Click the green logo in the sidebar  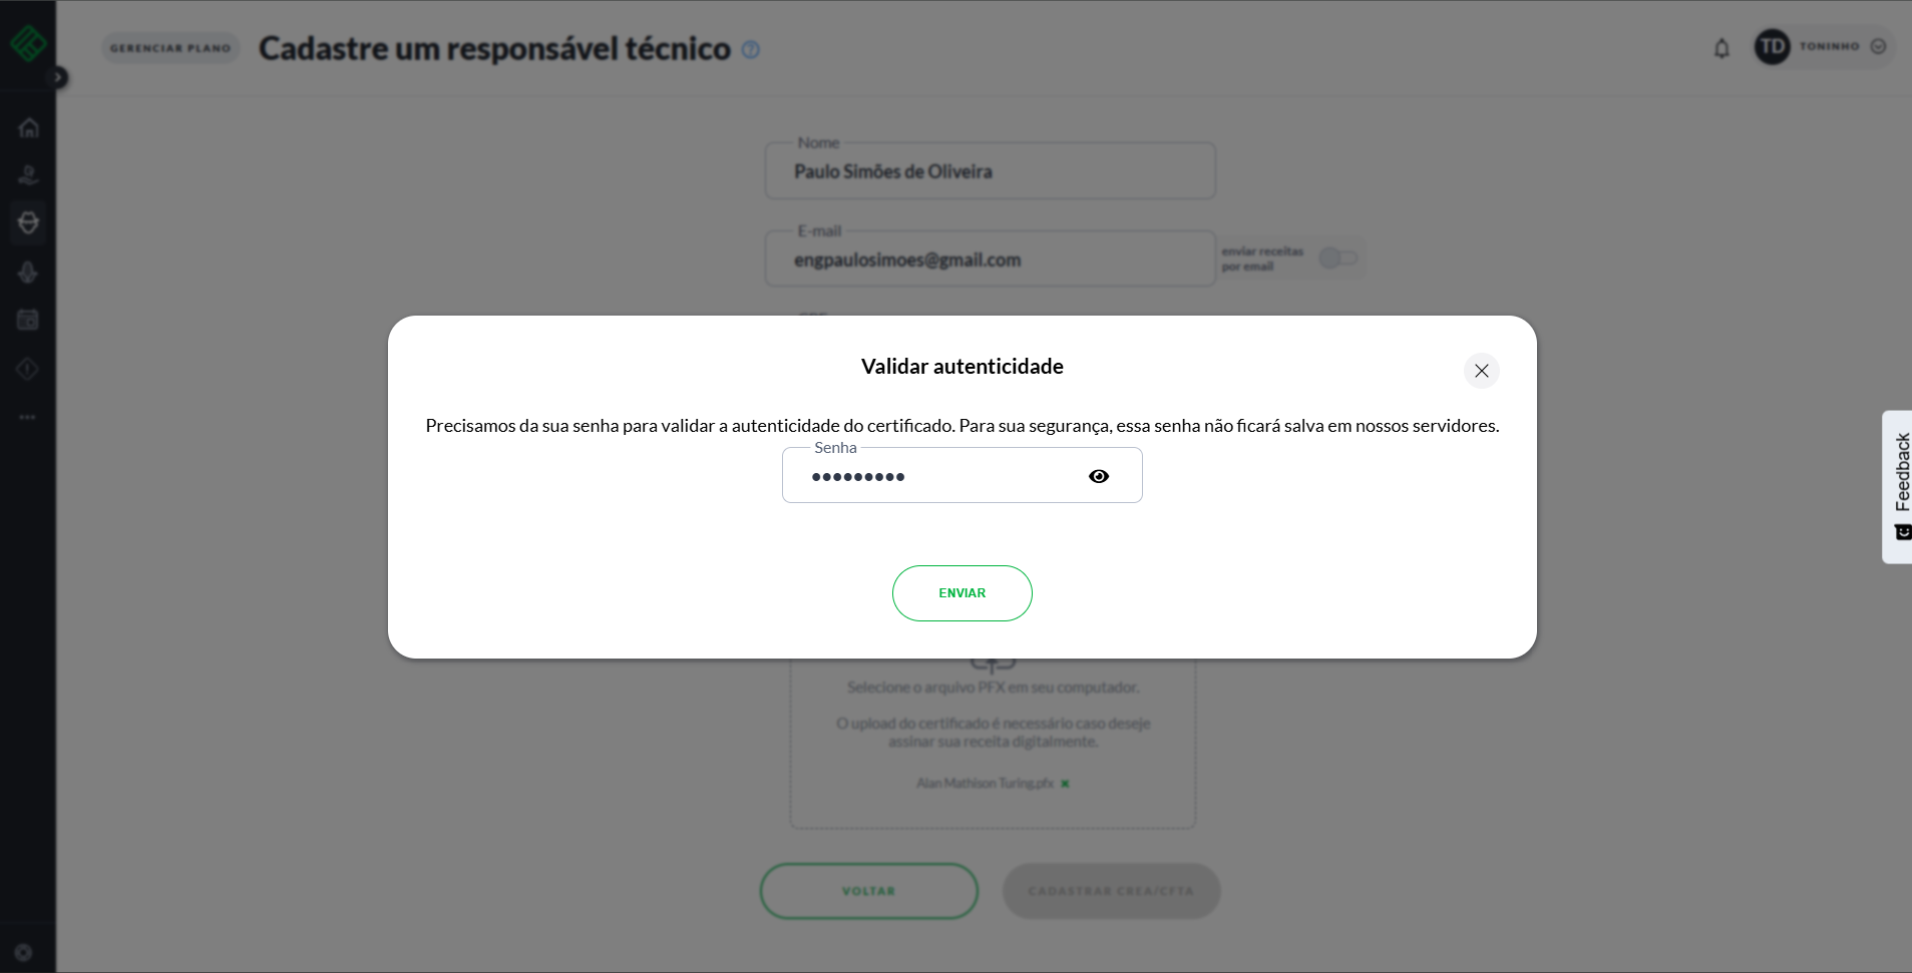(28, 43)
